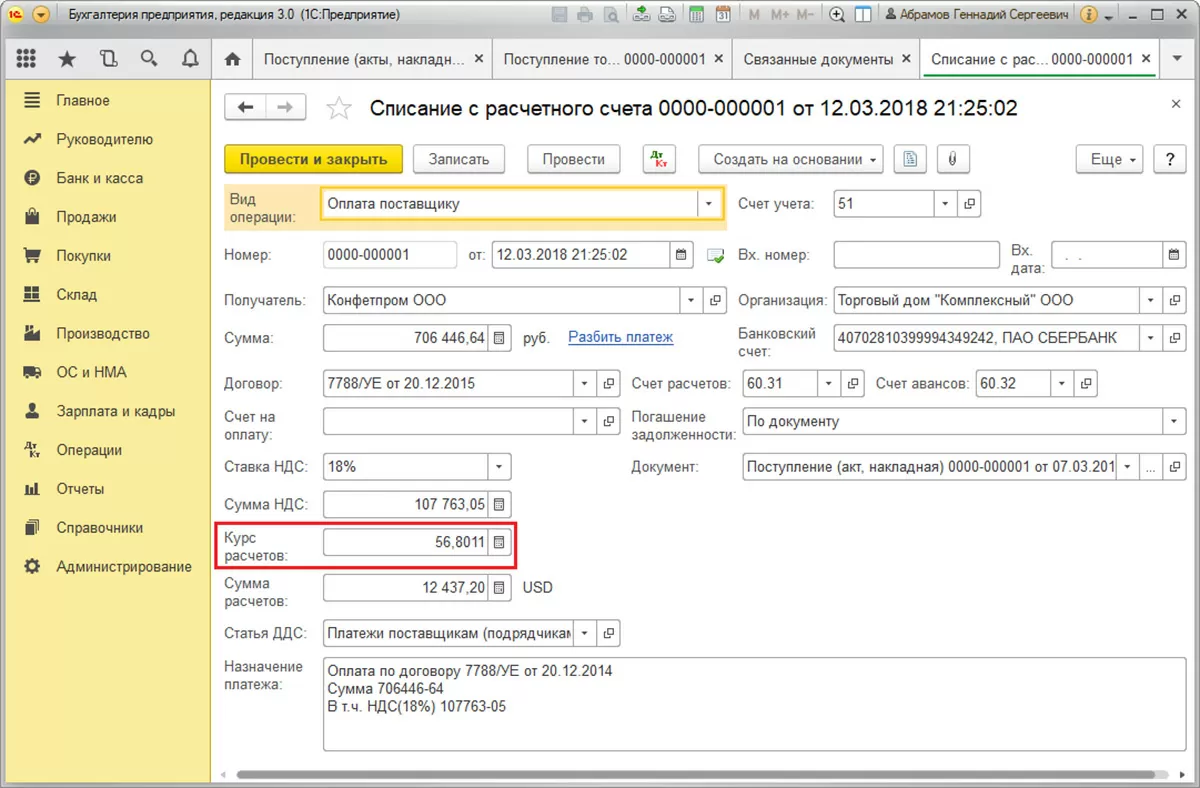Click the search magnifier icon
Viewport: 1200px width, 788px height.
[x=149, y=59]
